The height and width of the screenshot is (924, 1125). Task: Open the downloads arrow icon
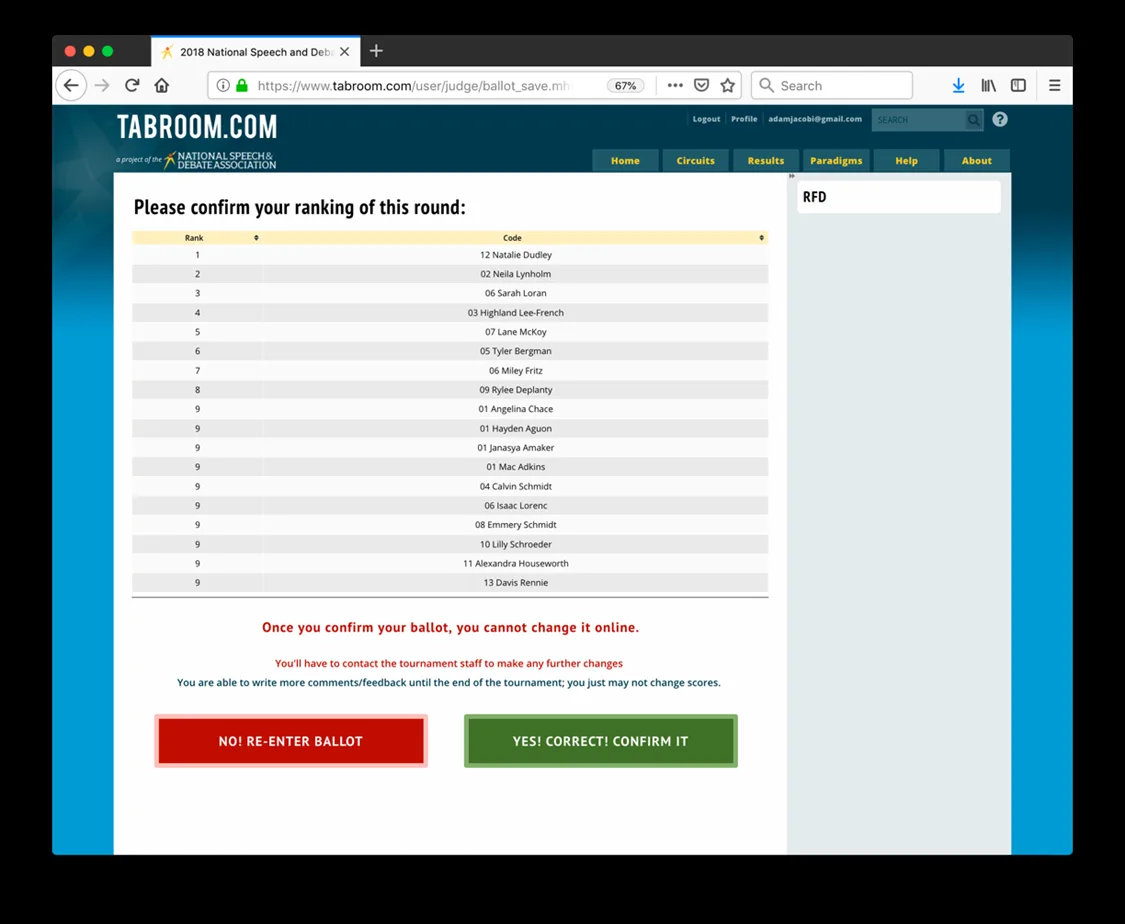959,85
